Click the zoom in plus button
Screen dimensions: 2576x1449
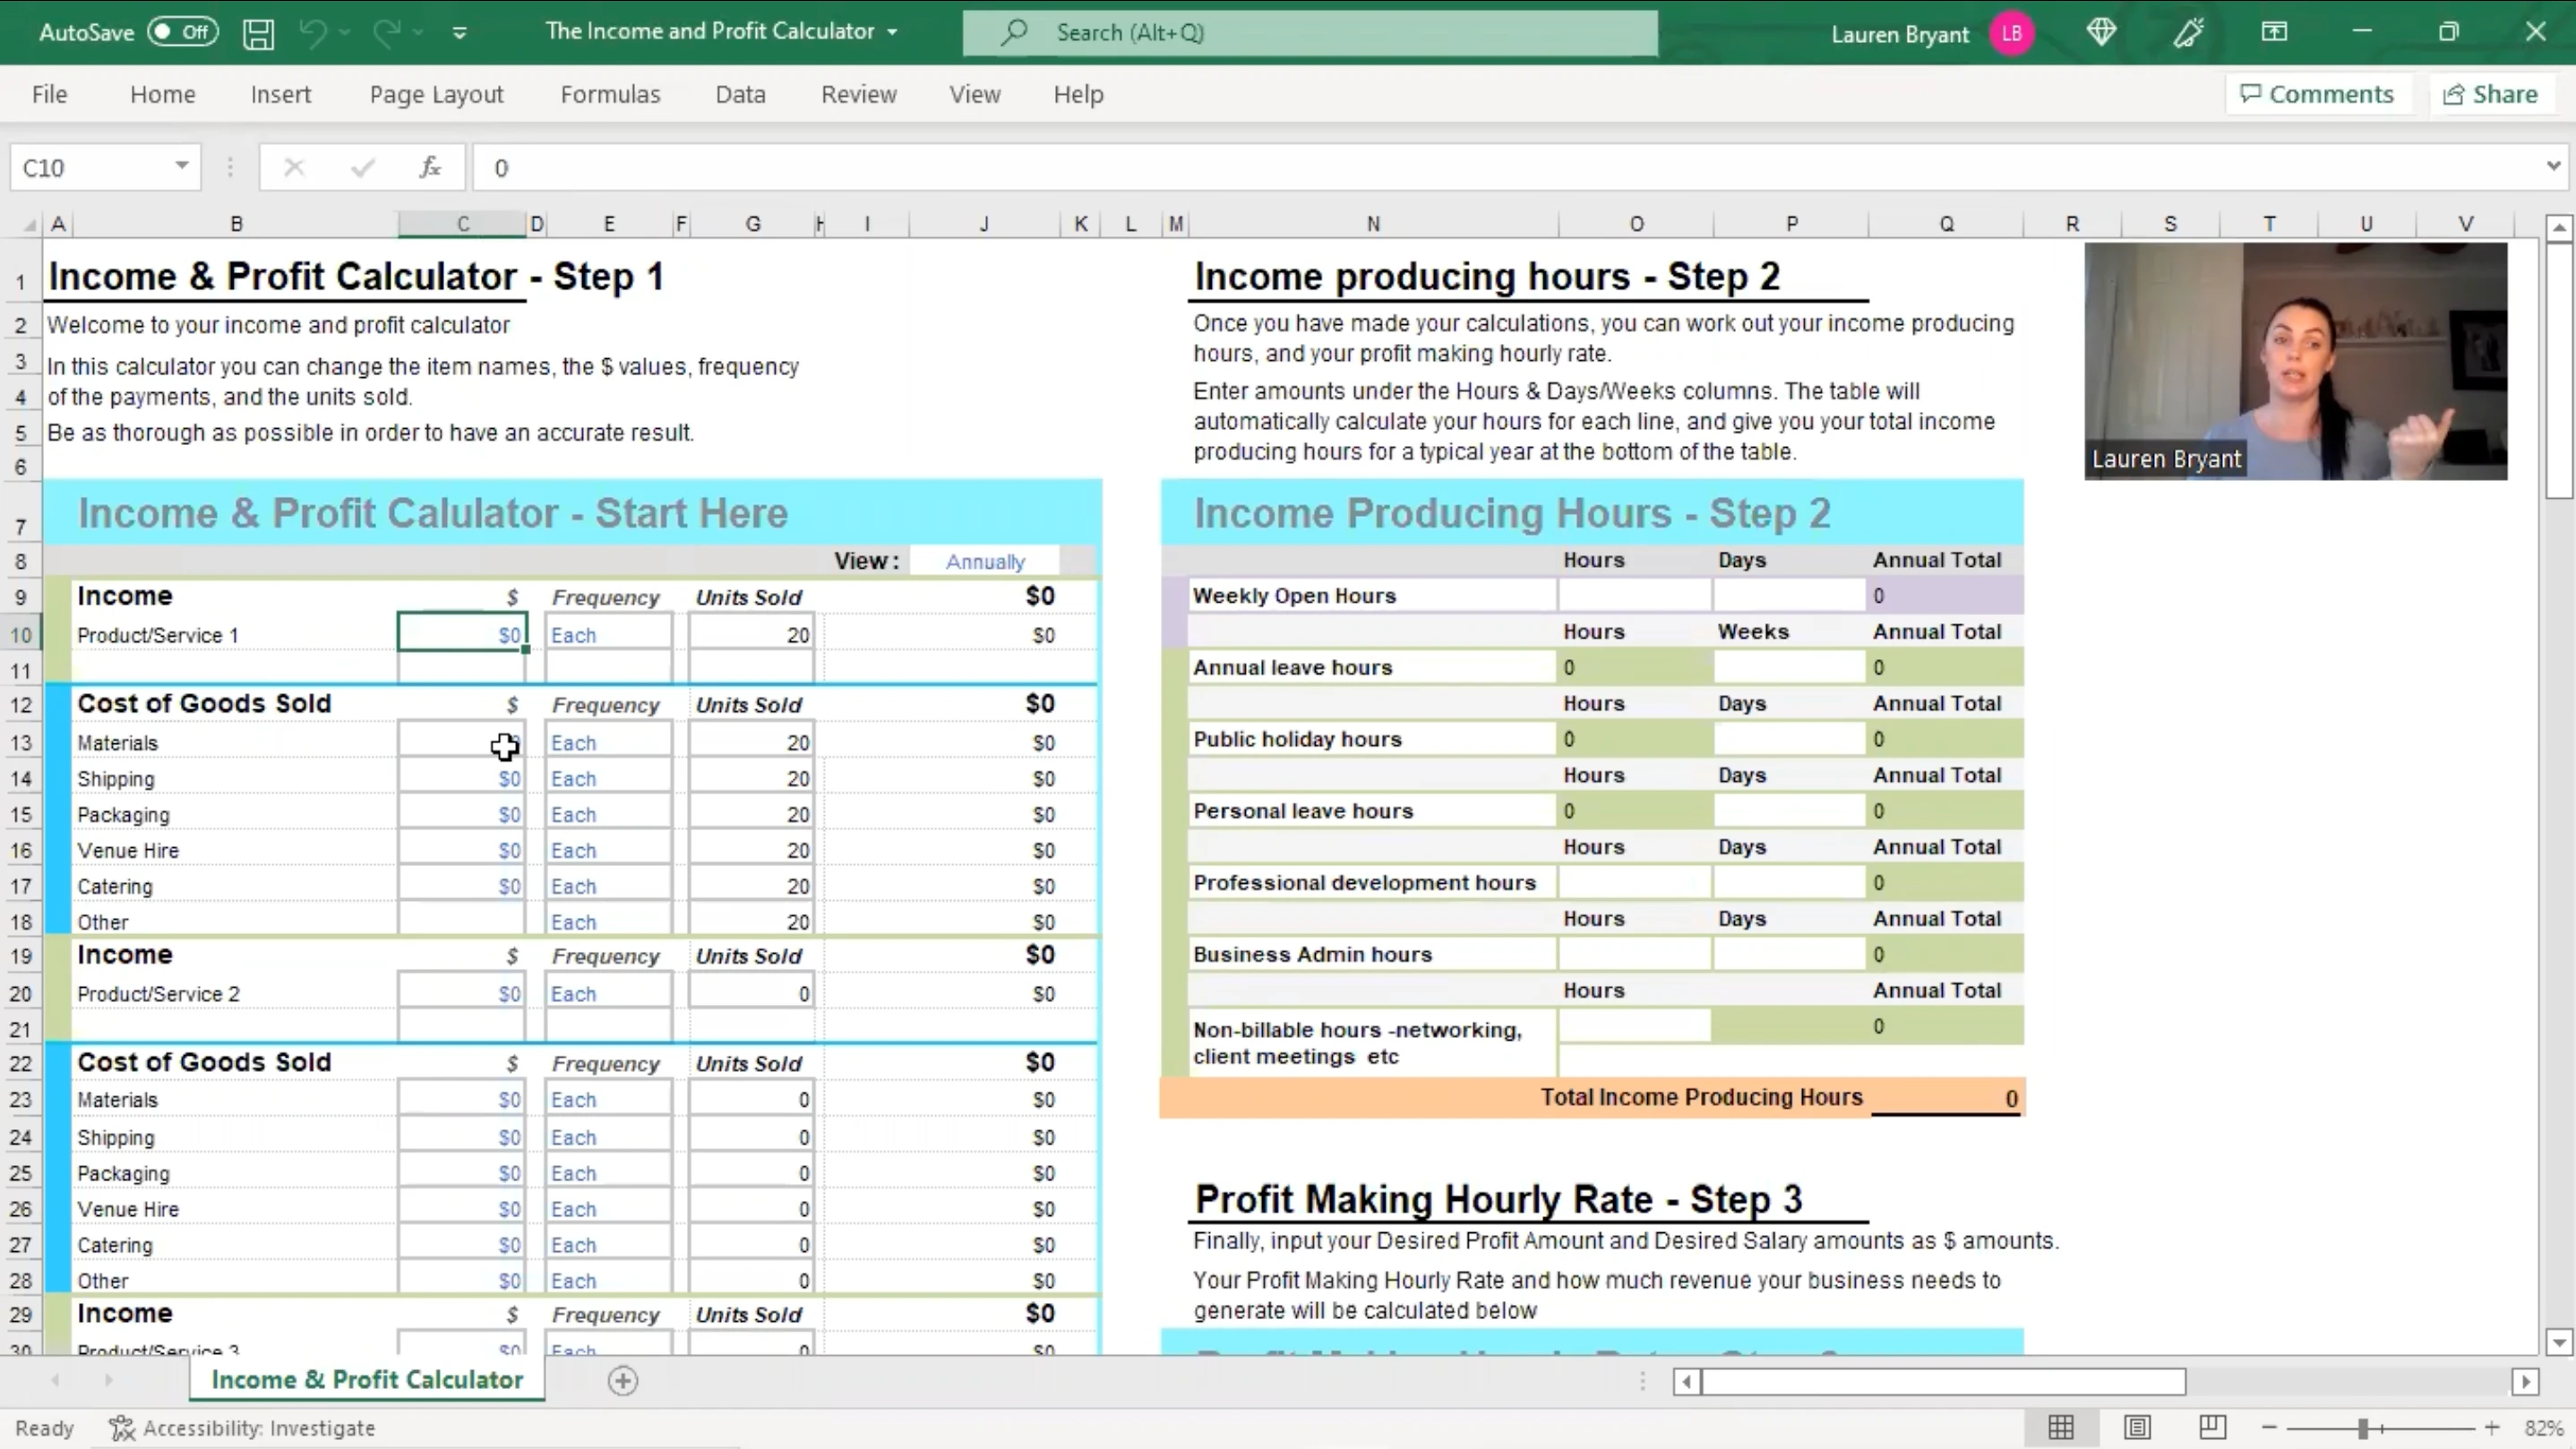(x=2492, y=1427)
